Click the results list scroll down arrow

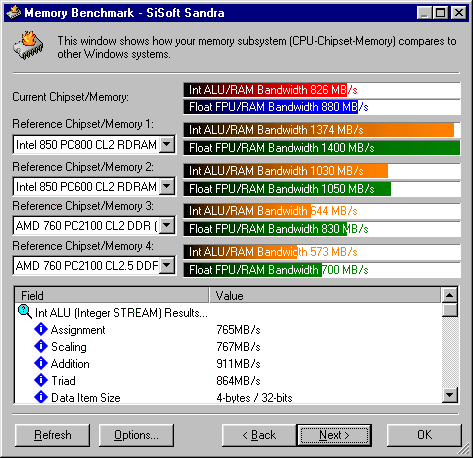click(x=450, y=395)
